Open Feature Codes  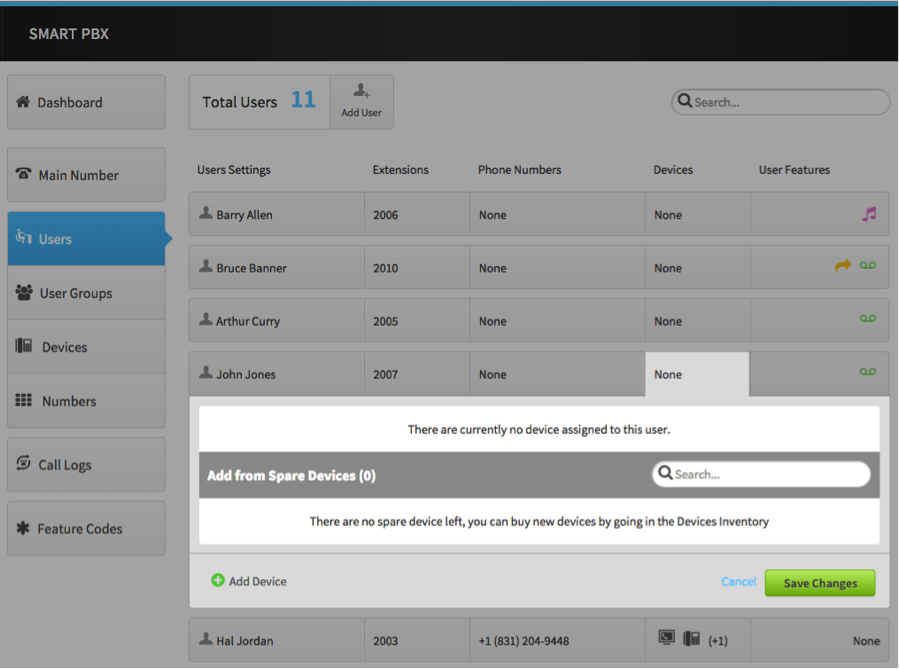click(86, 528)
